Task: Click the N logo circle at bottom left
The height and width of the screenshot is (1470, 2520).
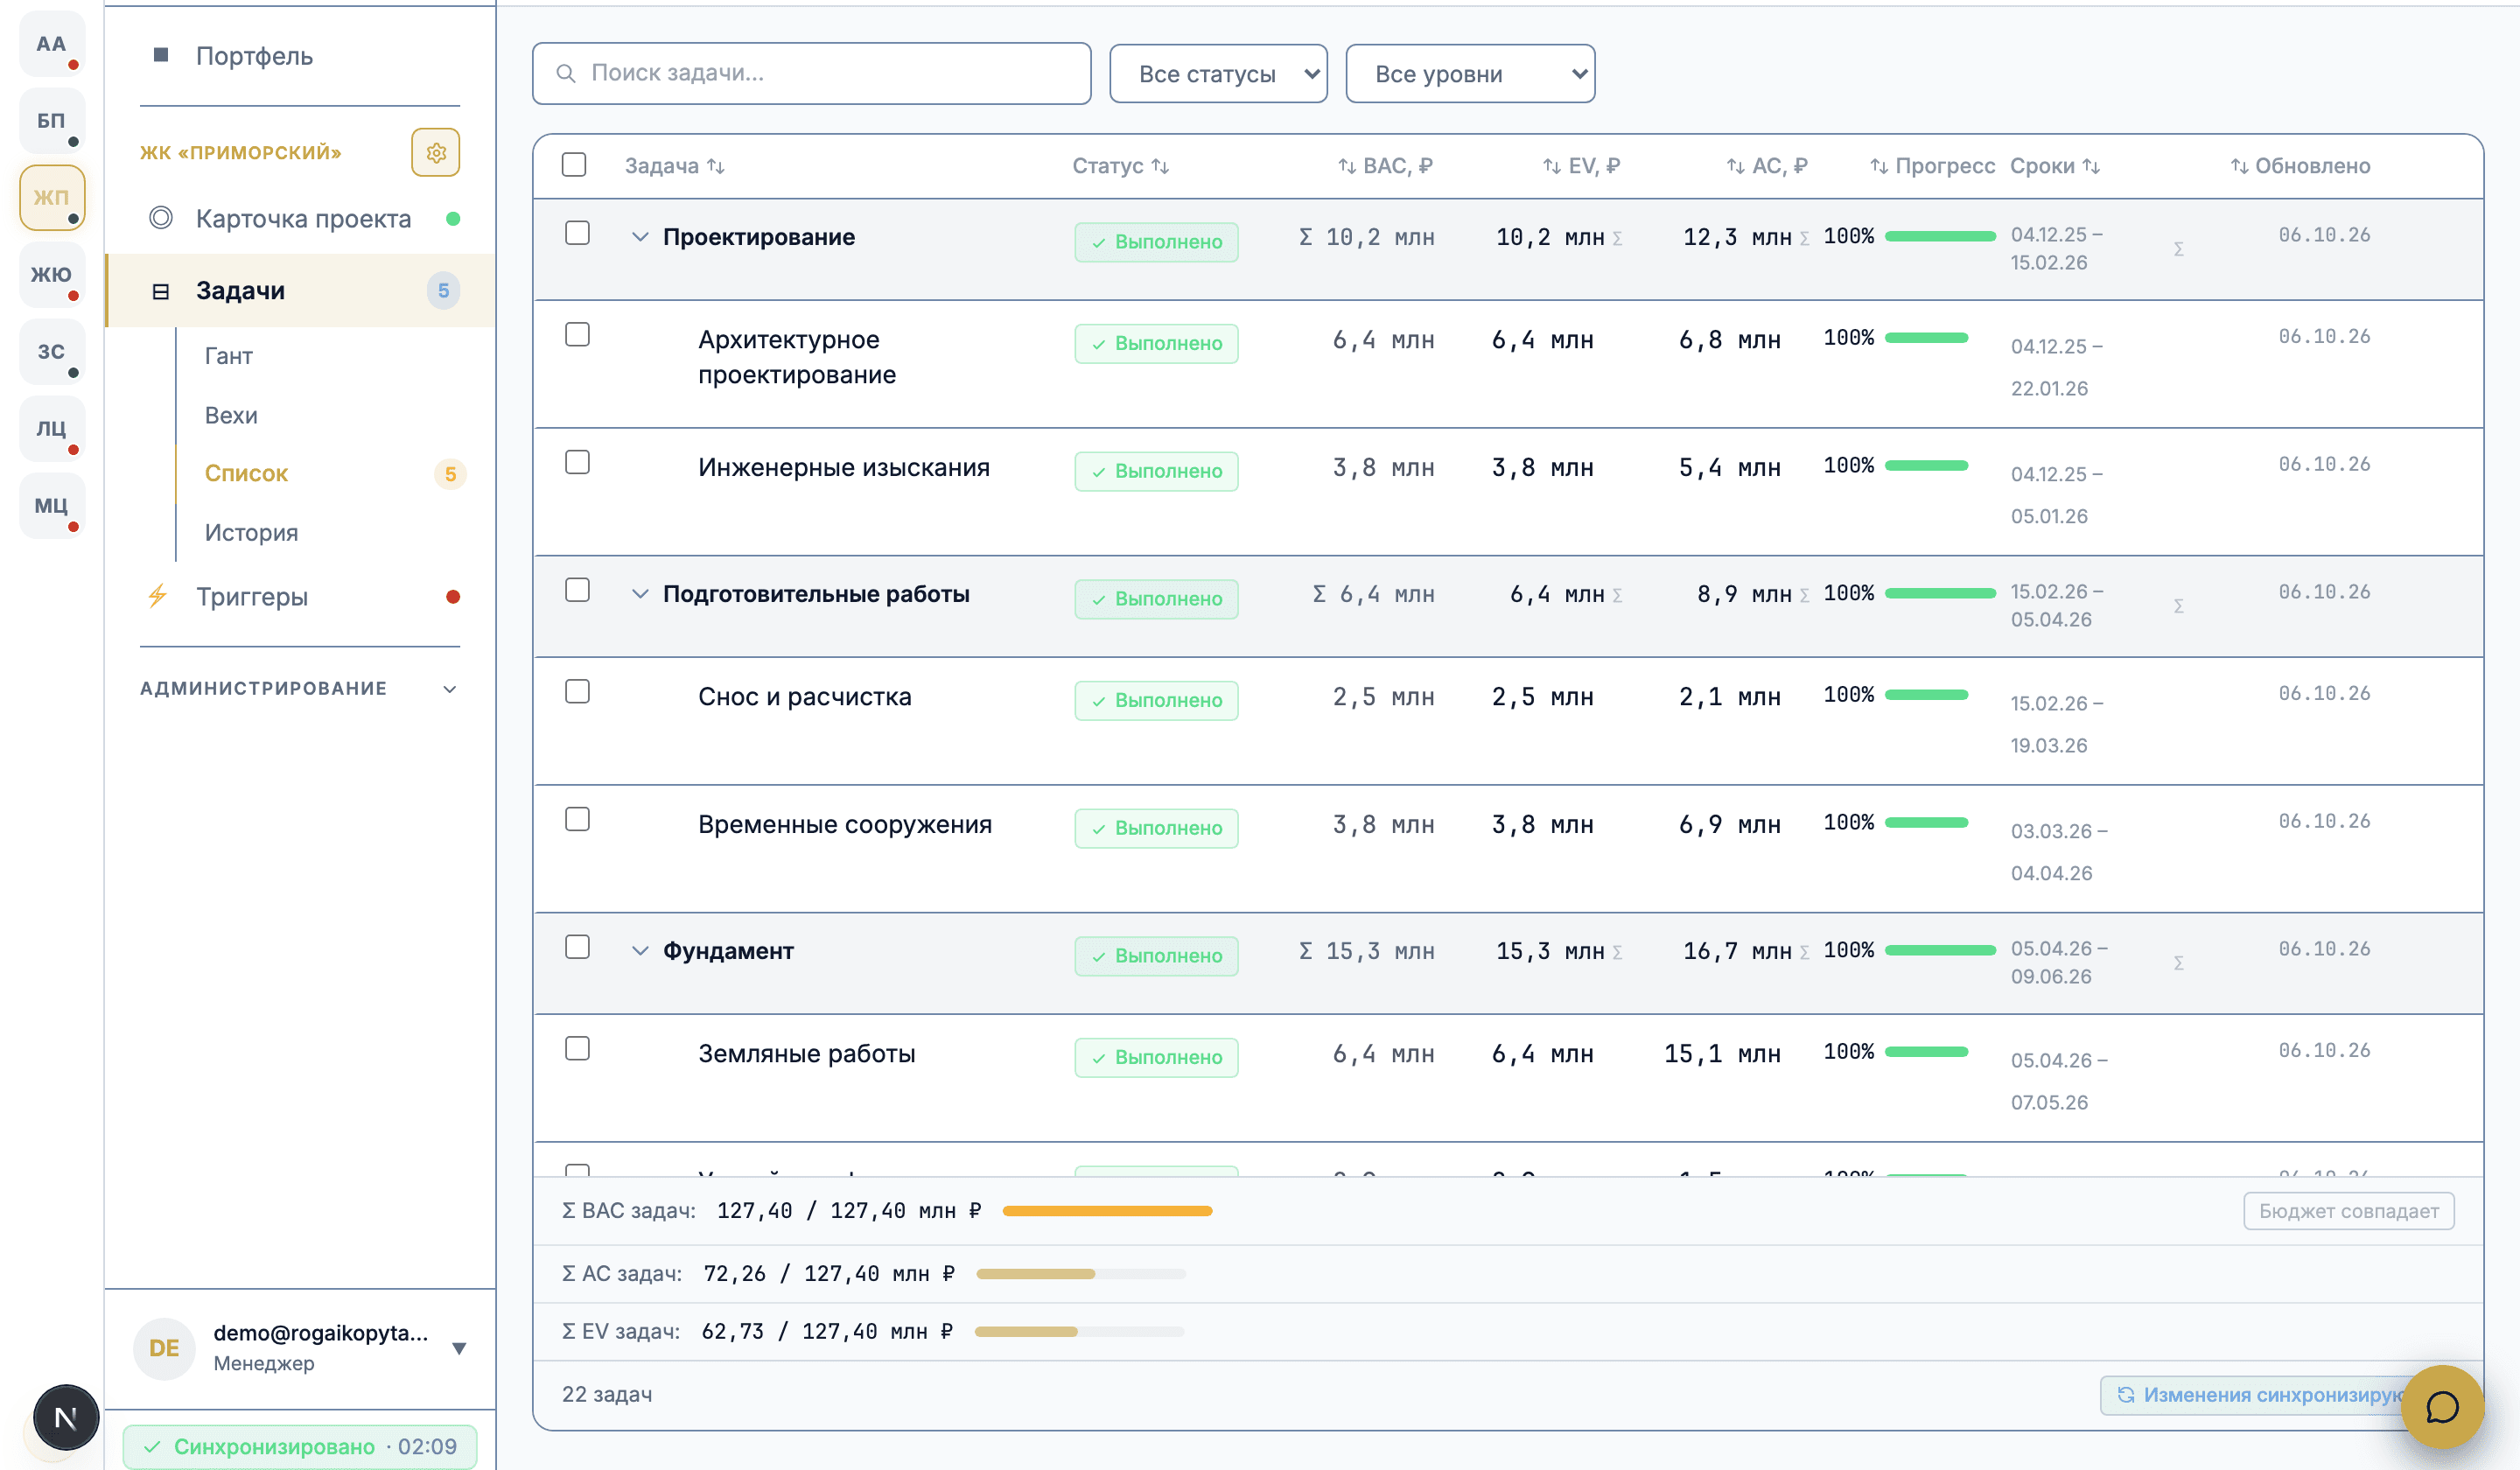Action: tap(66, 1417)
